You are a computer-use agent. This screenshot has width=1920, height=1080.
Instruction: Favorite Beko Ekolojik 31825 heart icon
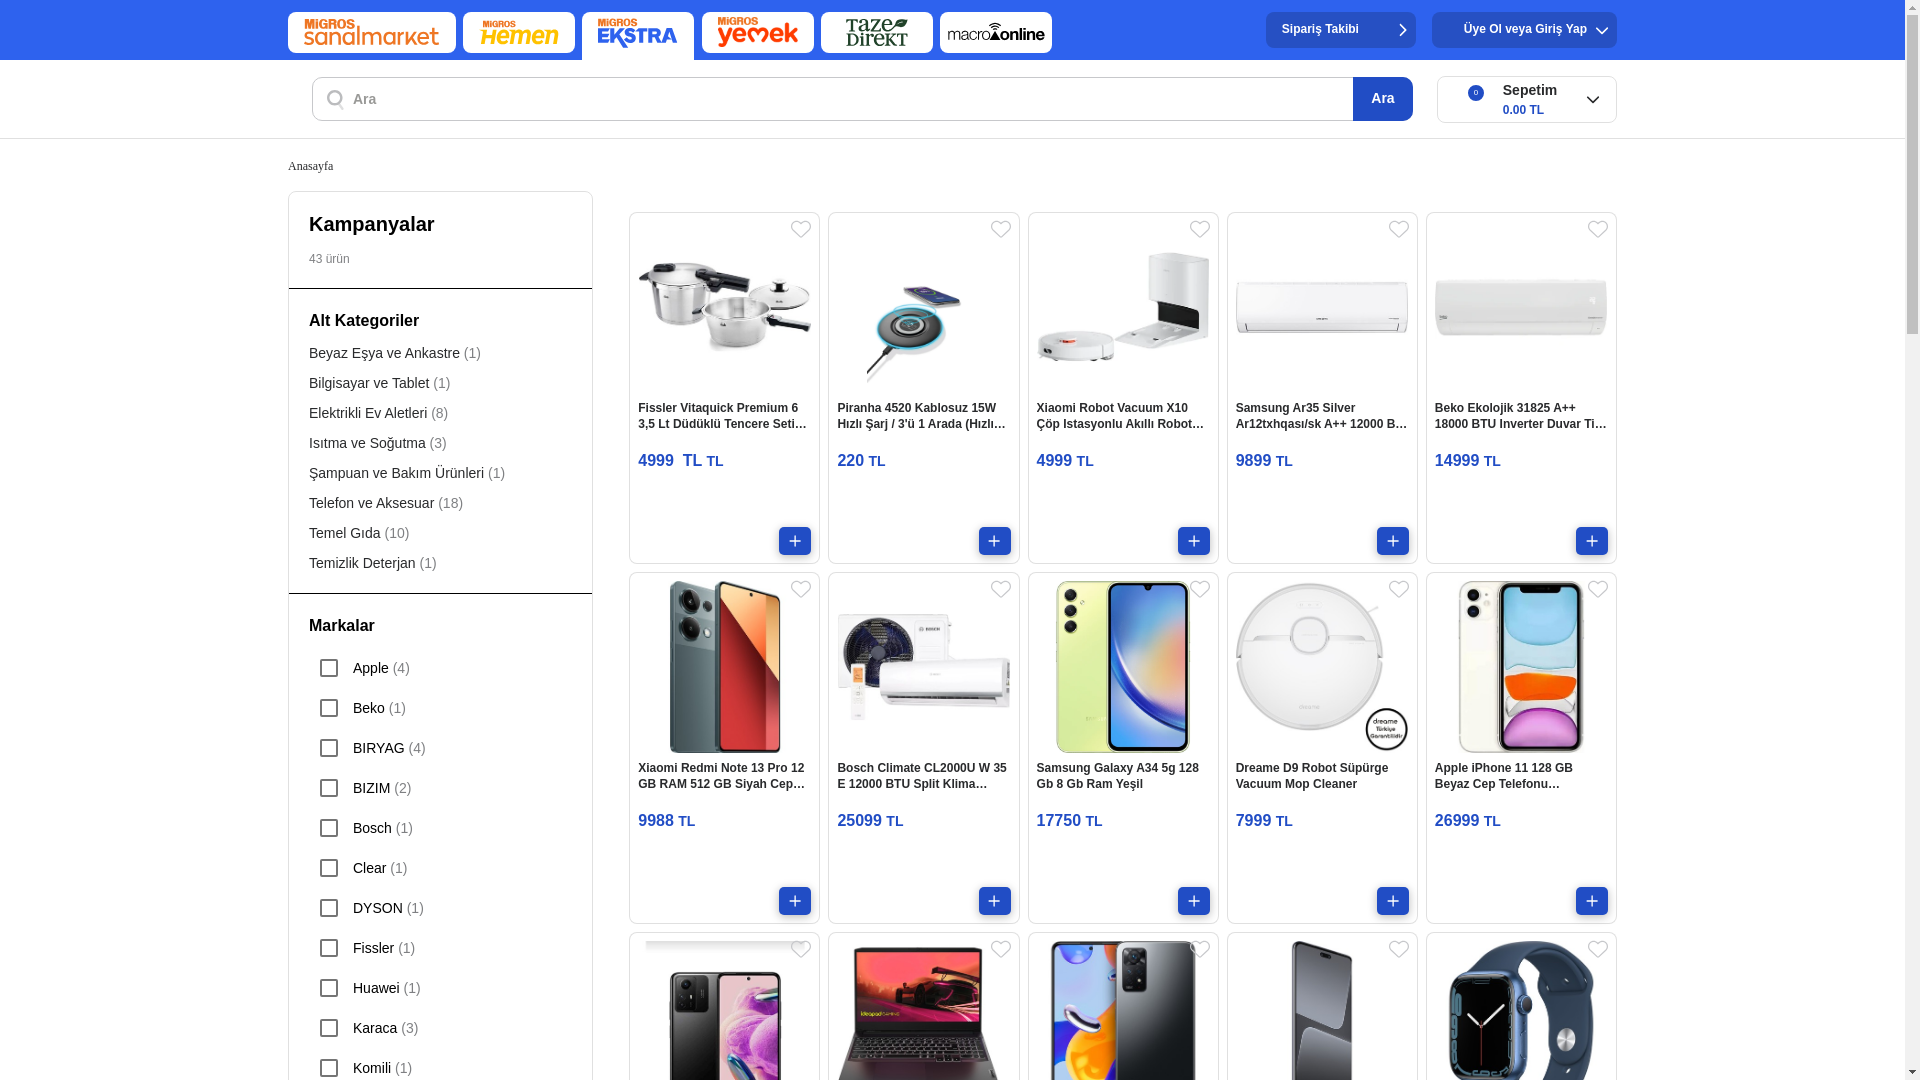1598,230
